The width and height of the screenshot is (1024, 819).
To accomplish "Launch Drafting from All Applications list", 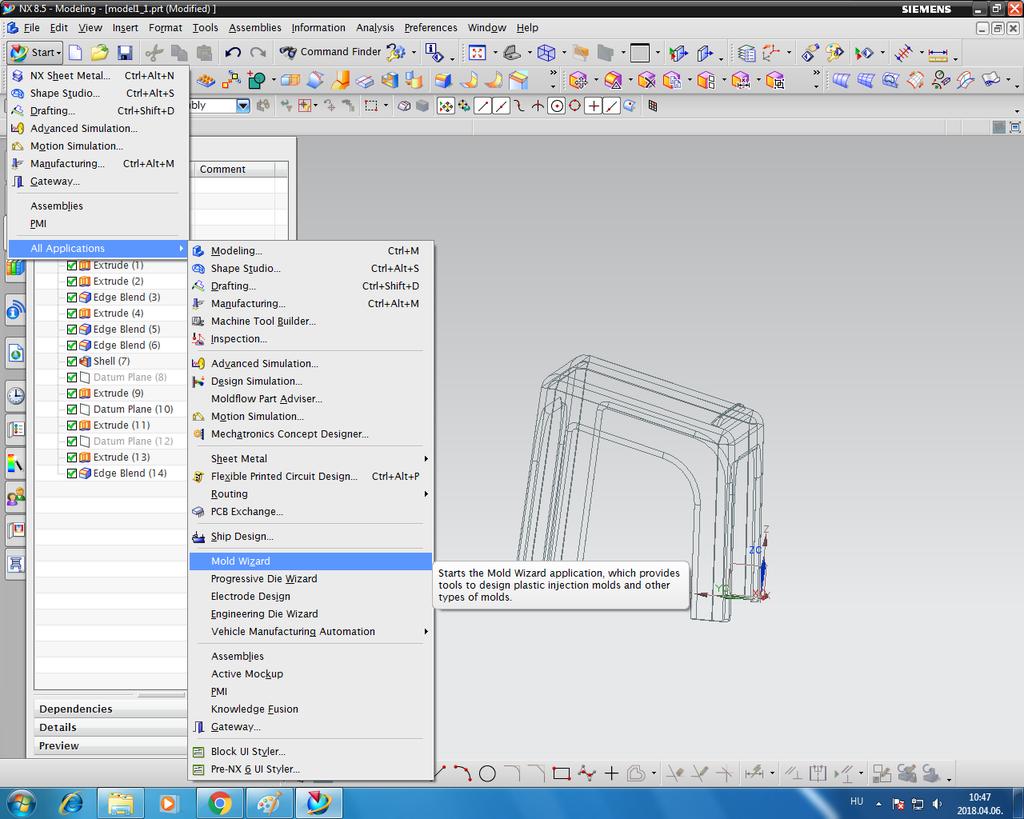I will point(311,286).
